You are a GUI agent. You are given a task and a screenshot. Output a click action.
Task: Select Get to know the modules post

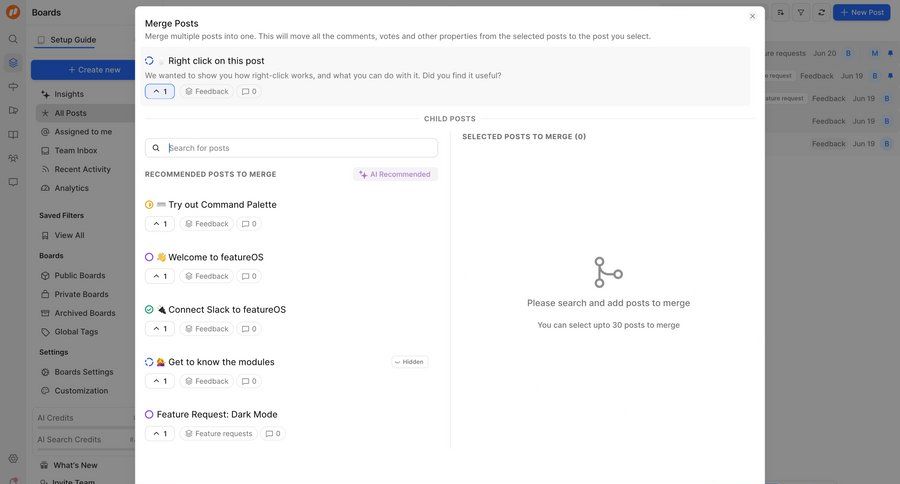tap(221, 362)
